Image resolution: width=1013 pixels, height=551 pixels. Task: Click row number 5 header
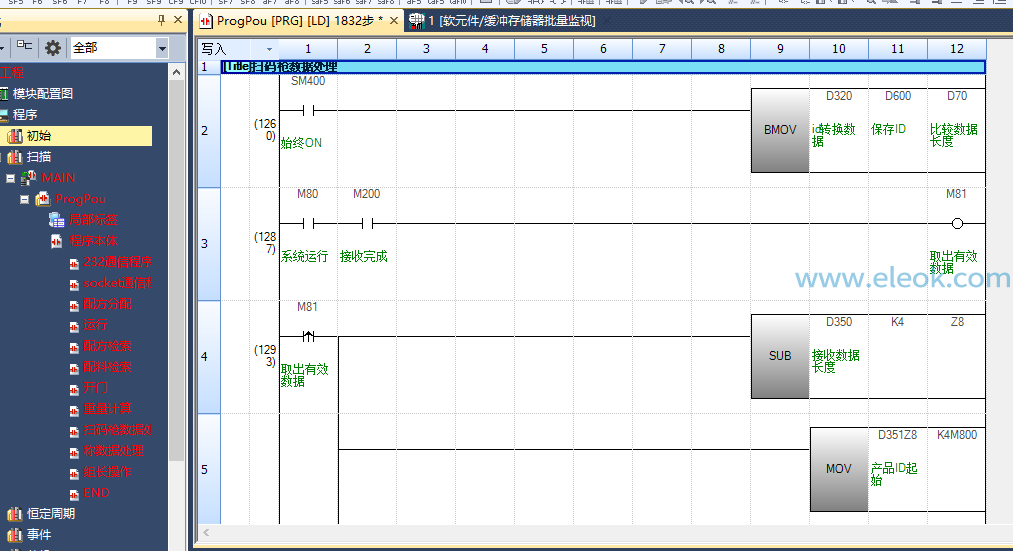209,470
